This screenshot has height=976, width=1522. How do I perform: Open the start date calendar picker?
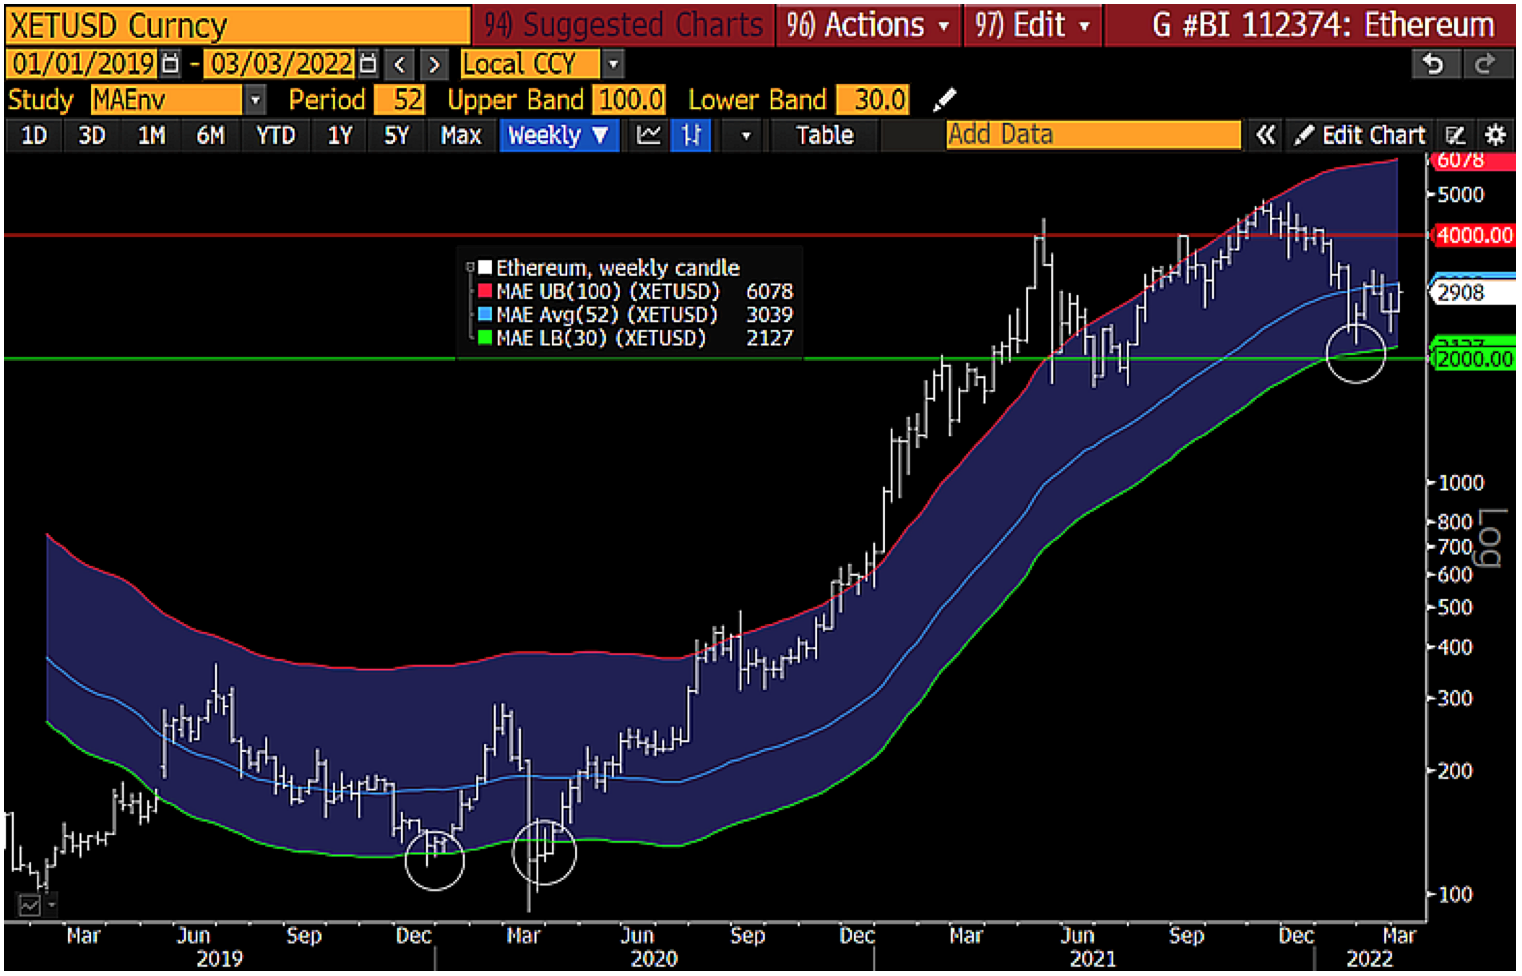point(171,64)
